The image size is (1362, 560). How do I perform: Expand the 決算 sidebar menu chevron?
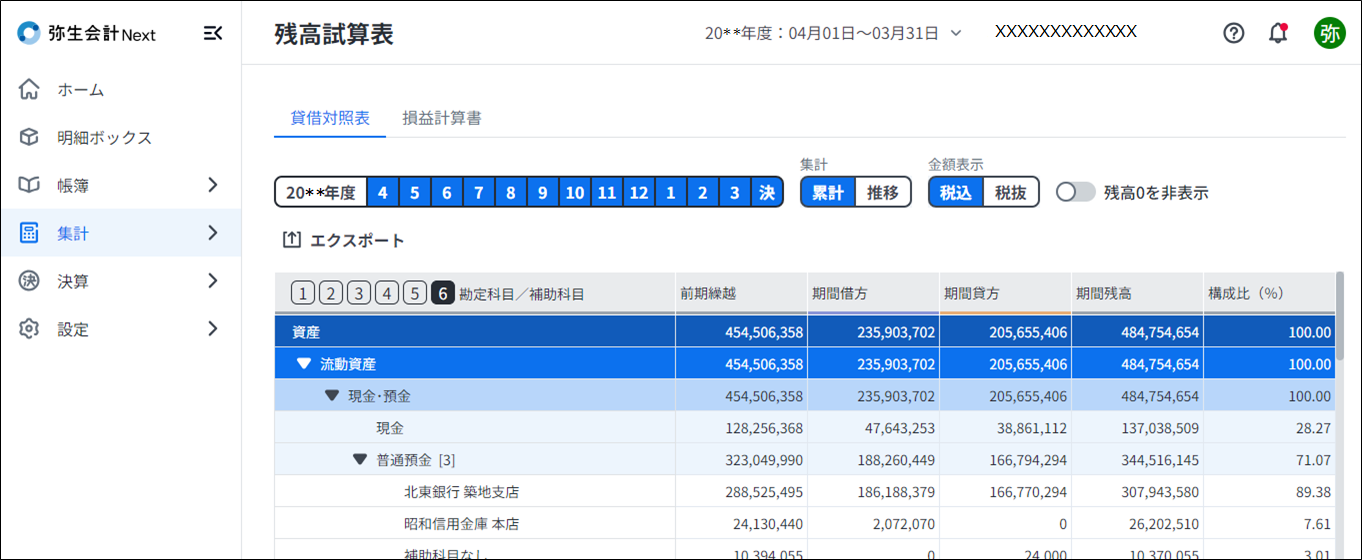212,281
